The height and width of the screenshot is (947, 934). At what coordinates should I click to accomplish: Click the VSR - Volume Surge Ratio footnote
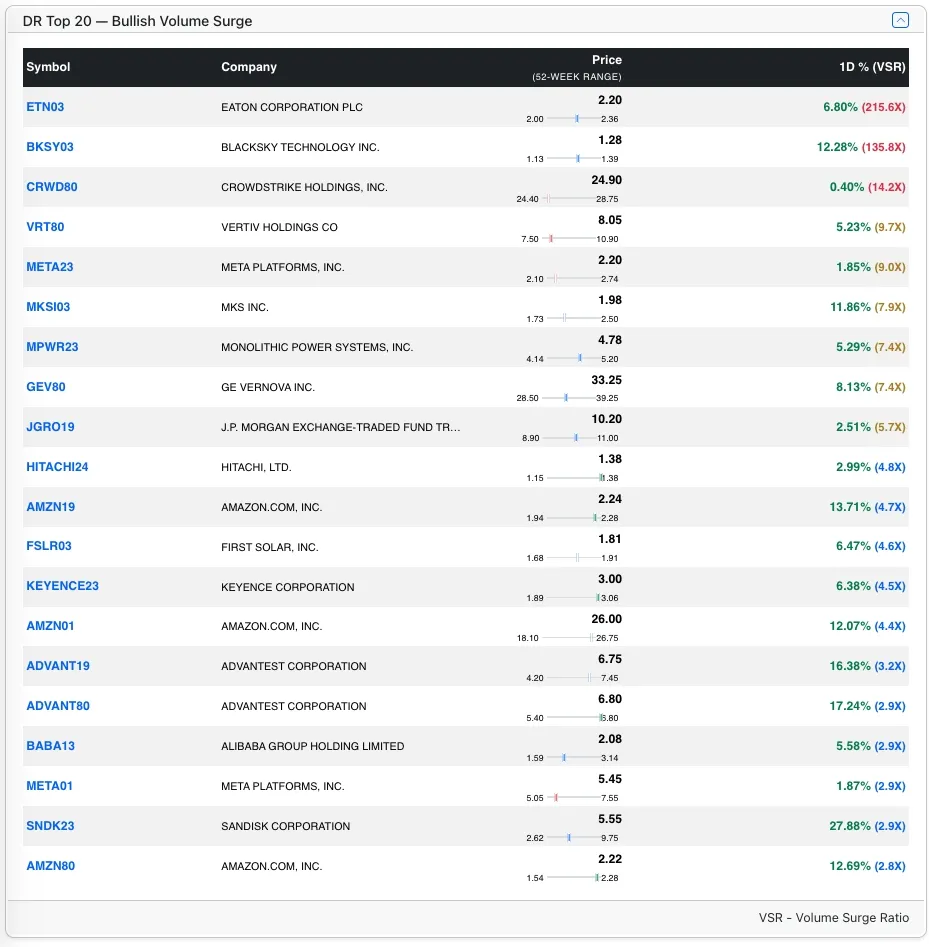pos(833,917)
